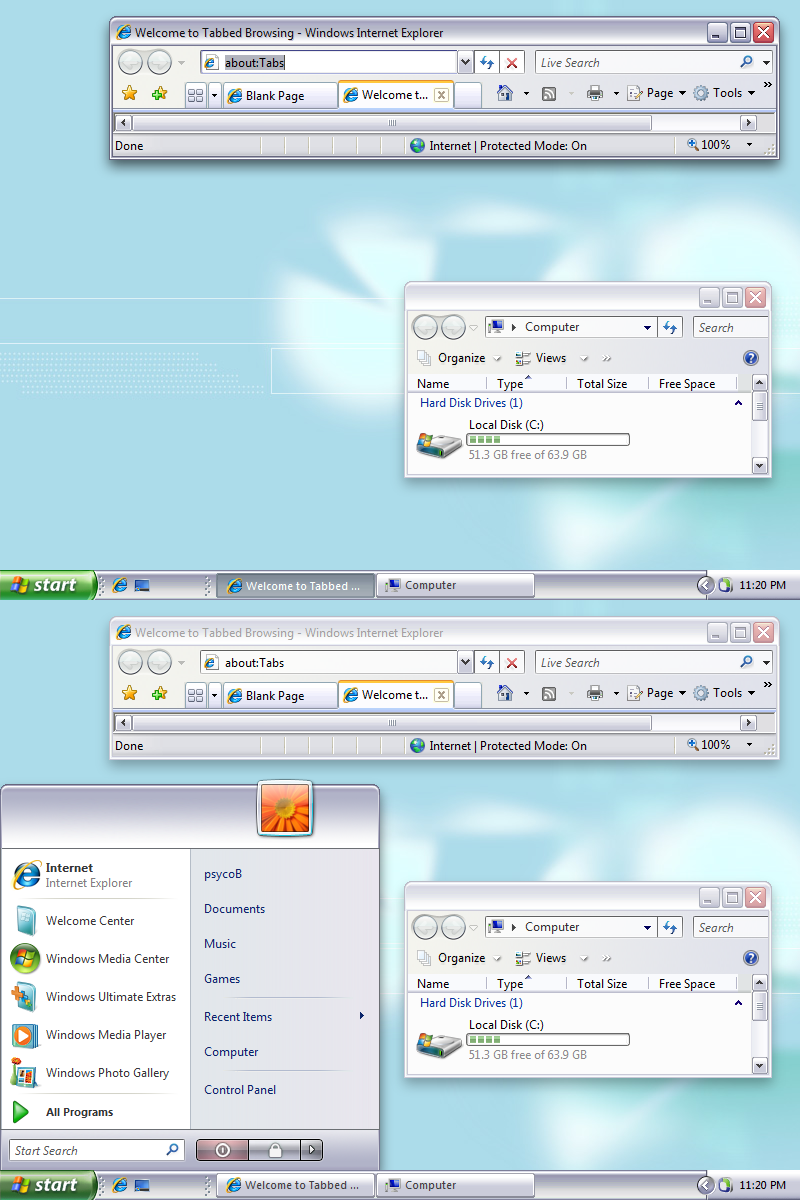Click Home icon in lower IE toolbar
800x1200 pixels.
pos(505,693)
